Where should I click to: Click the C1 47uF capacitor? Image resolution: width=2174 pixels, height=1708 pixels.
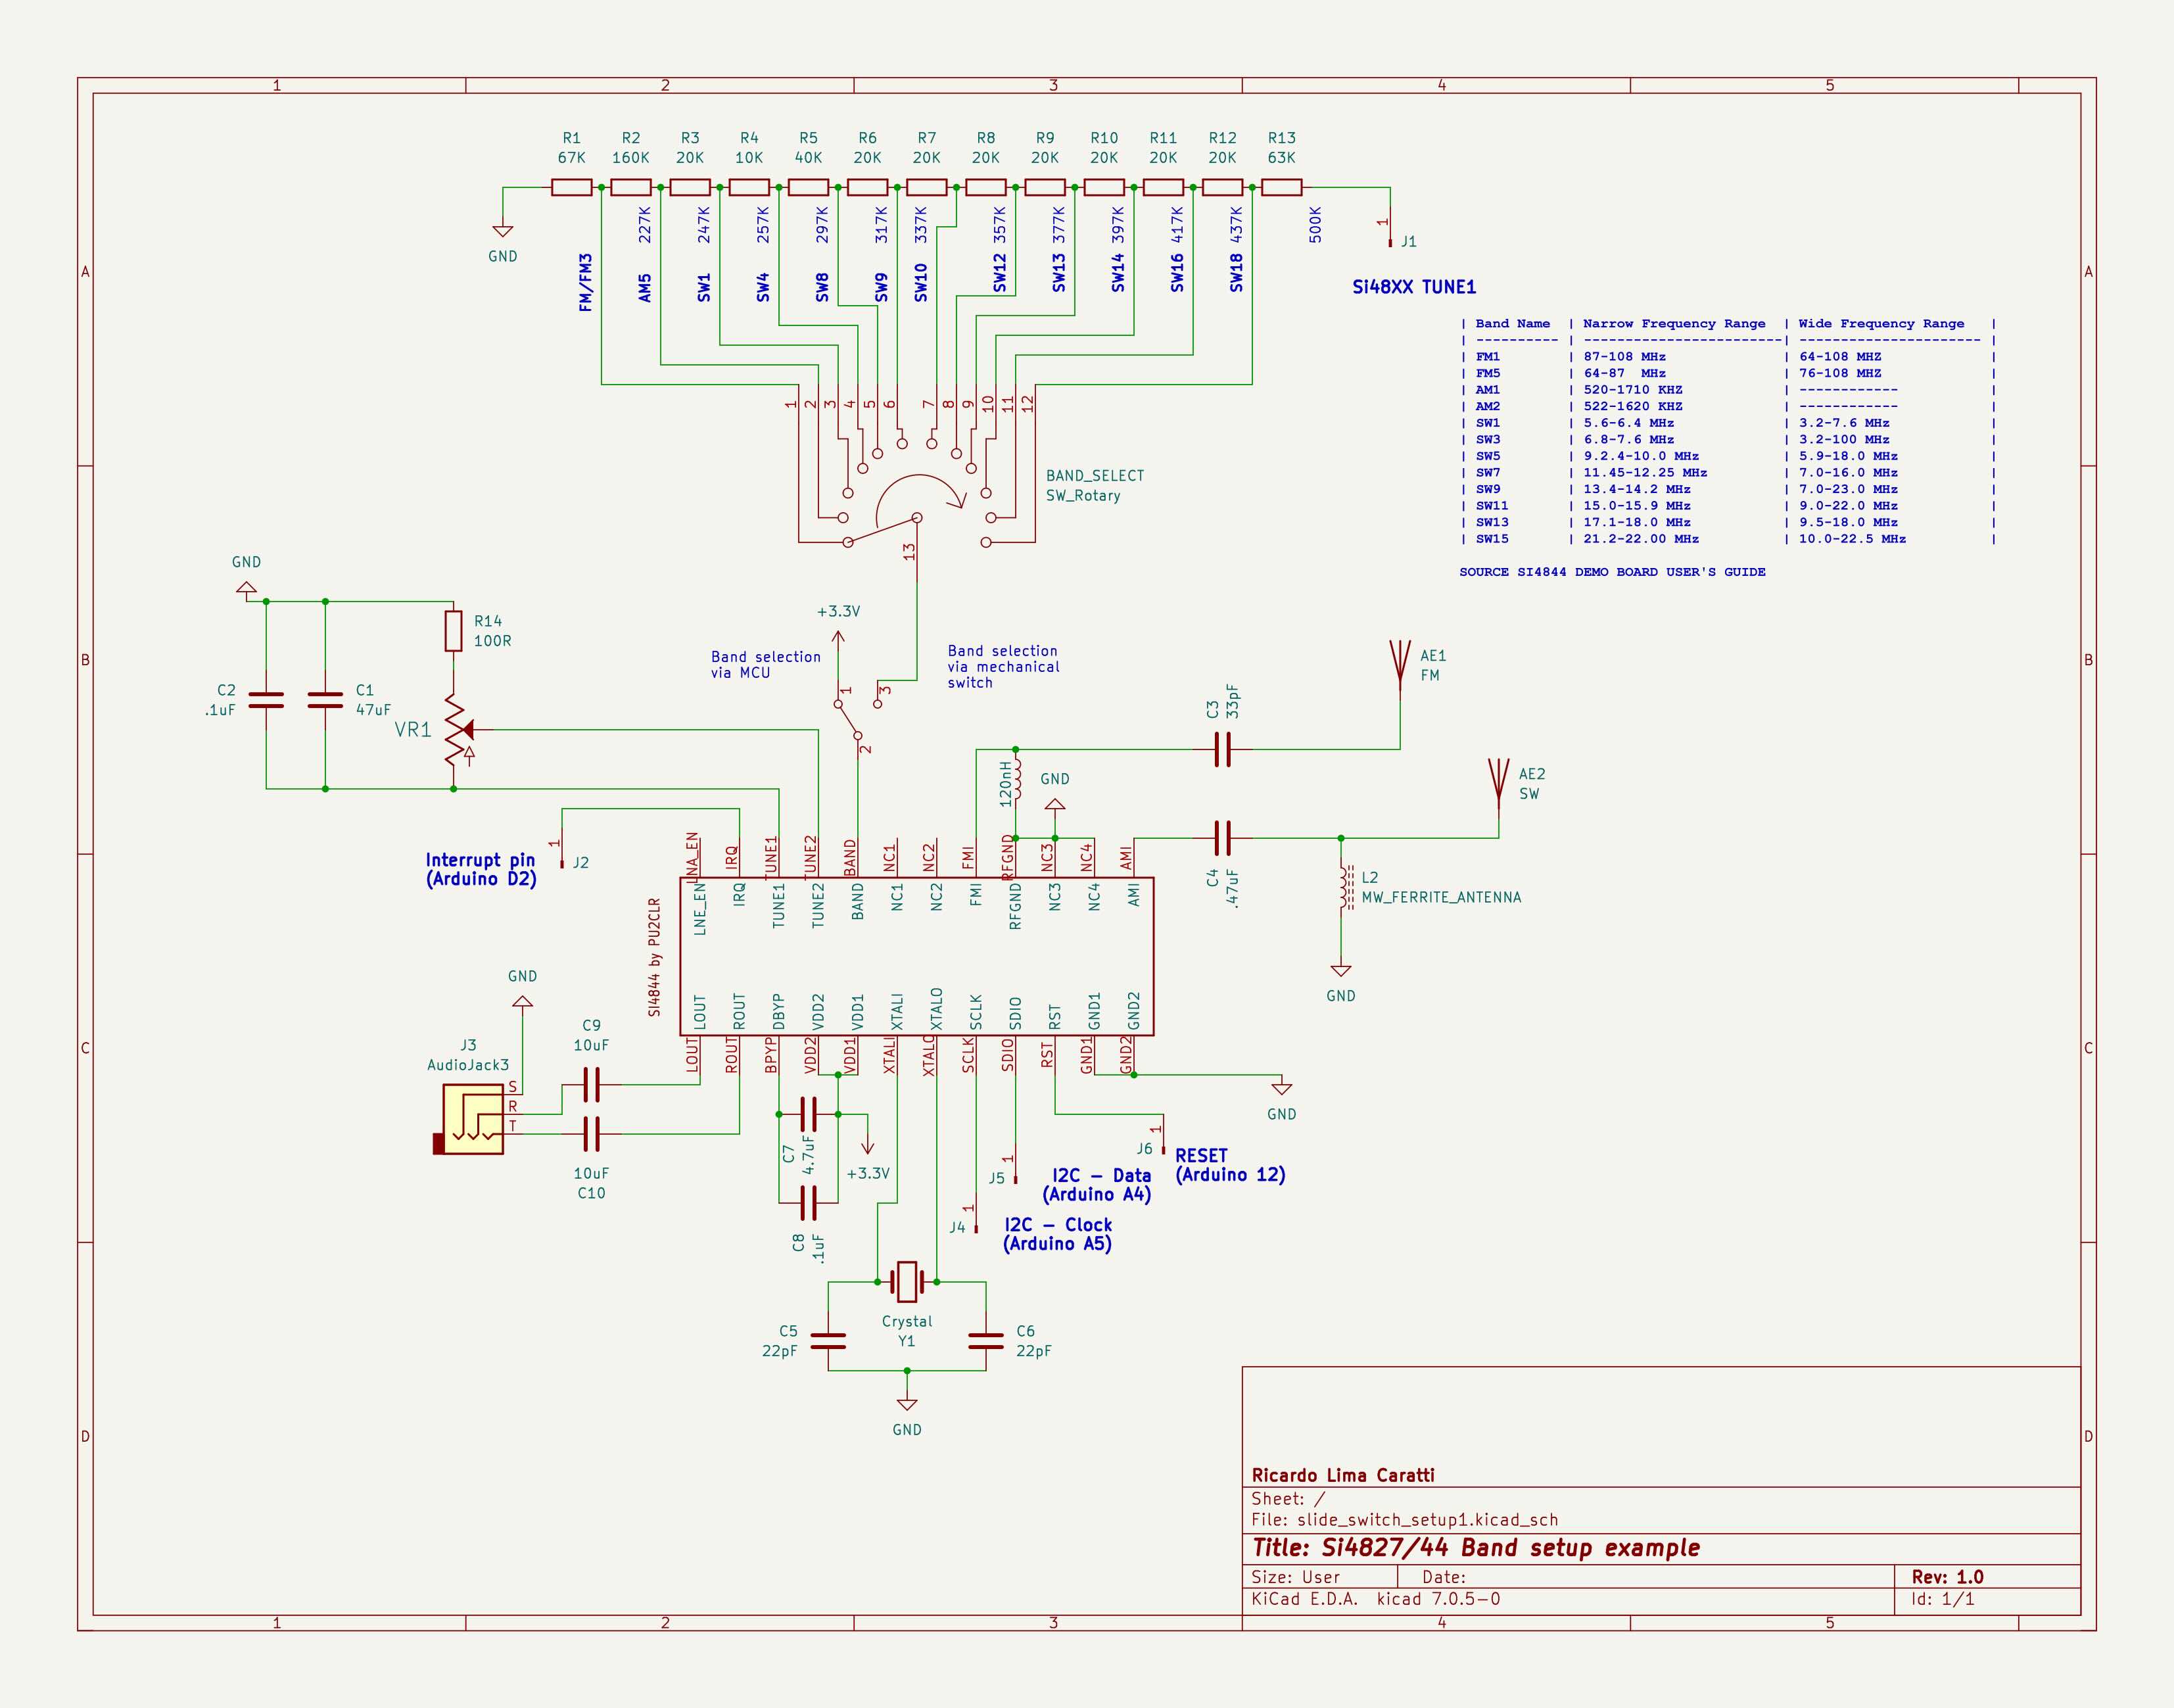pos(325,700)
